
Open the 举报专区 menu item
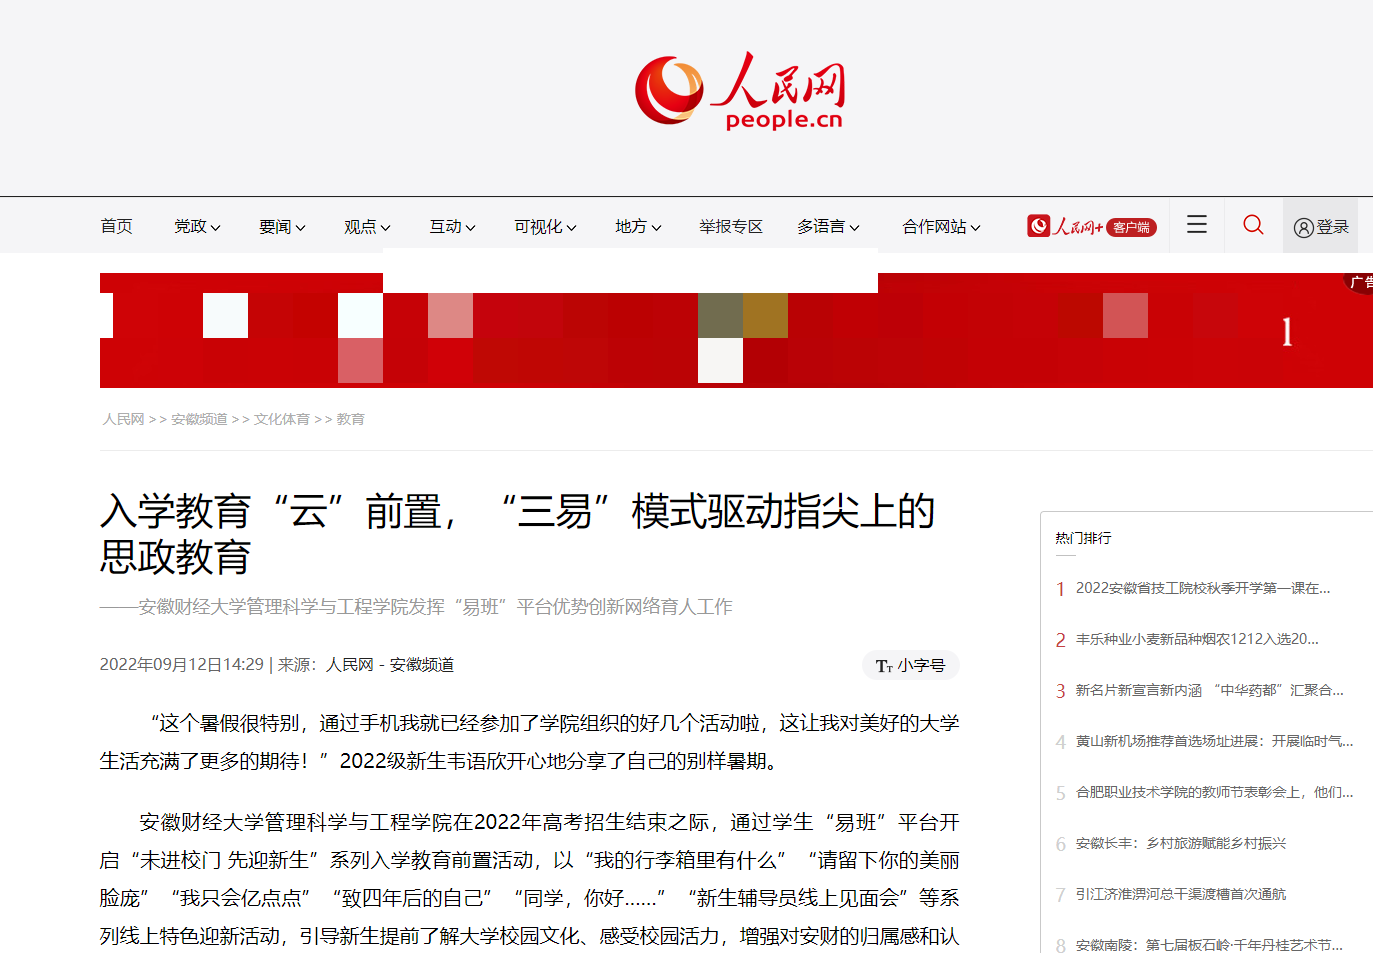730,227
